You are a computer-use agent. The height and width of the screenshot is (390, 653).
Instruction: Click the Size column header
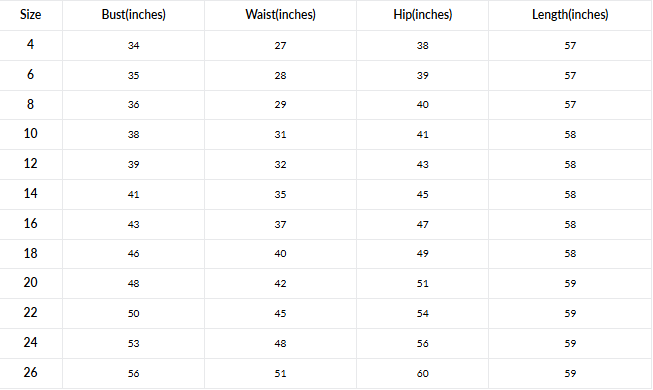point(30,15)
